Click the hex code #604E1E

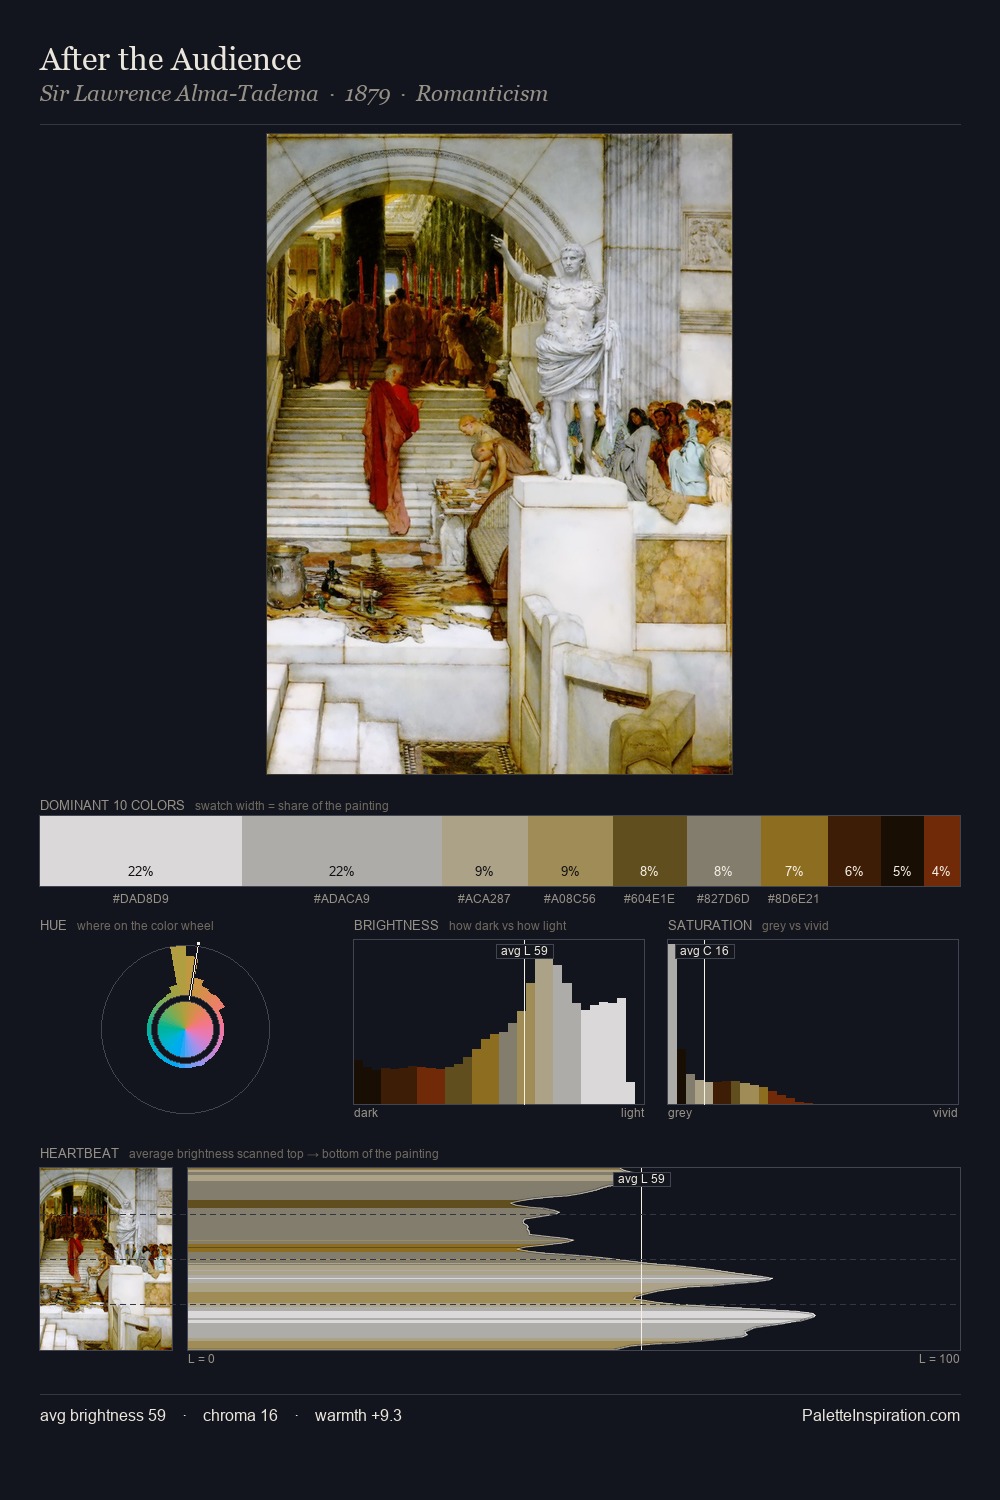(650, 899)
